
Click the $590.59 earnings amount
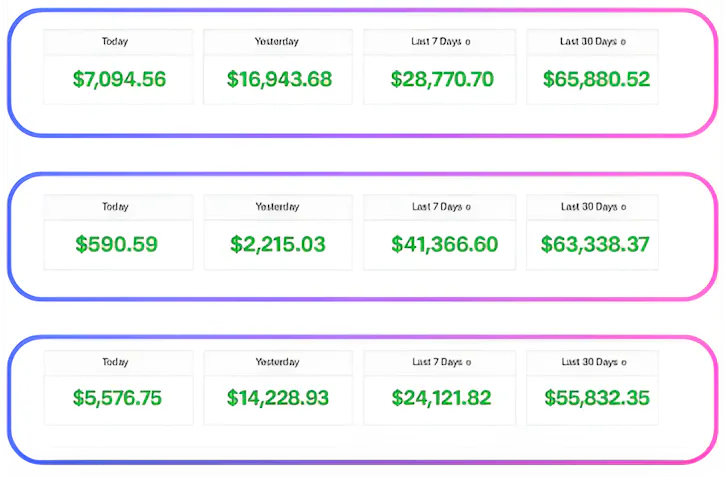click(x=116, y=243)
